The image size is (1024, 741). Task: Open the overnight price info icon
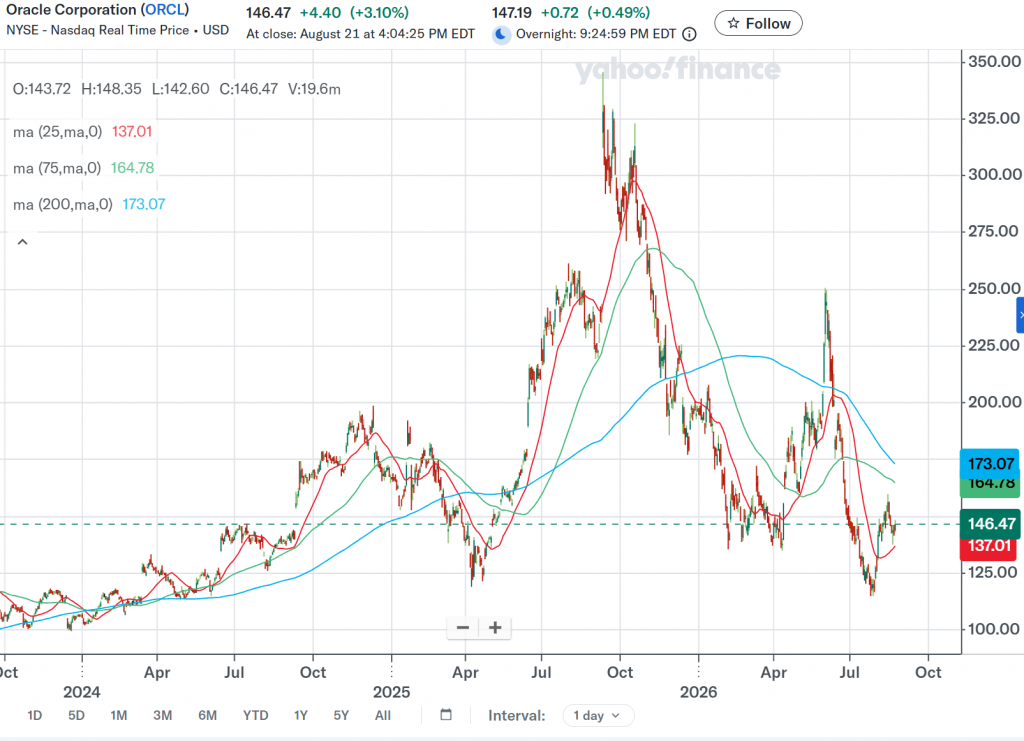(689, 34)
